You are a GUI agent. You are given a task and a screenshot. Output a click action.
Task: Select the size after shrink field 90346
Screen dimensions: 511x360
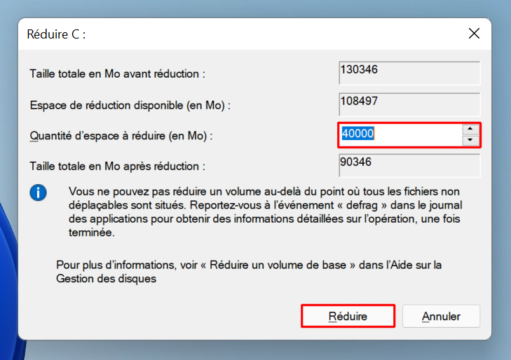[409, 165]
